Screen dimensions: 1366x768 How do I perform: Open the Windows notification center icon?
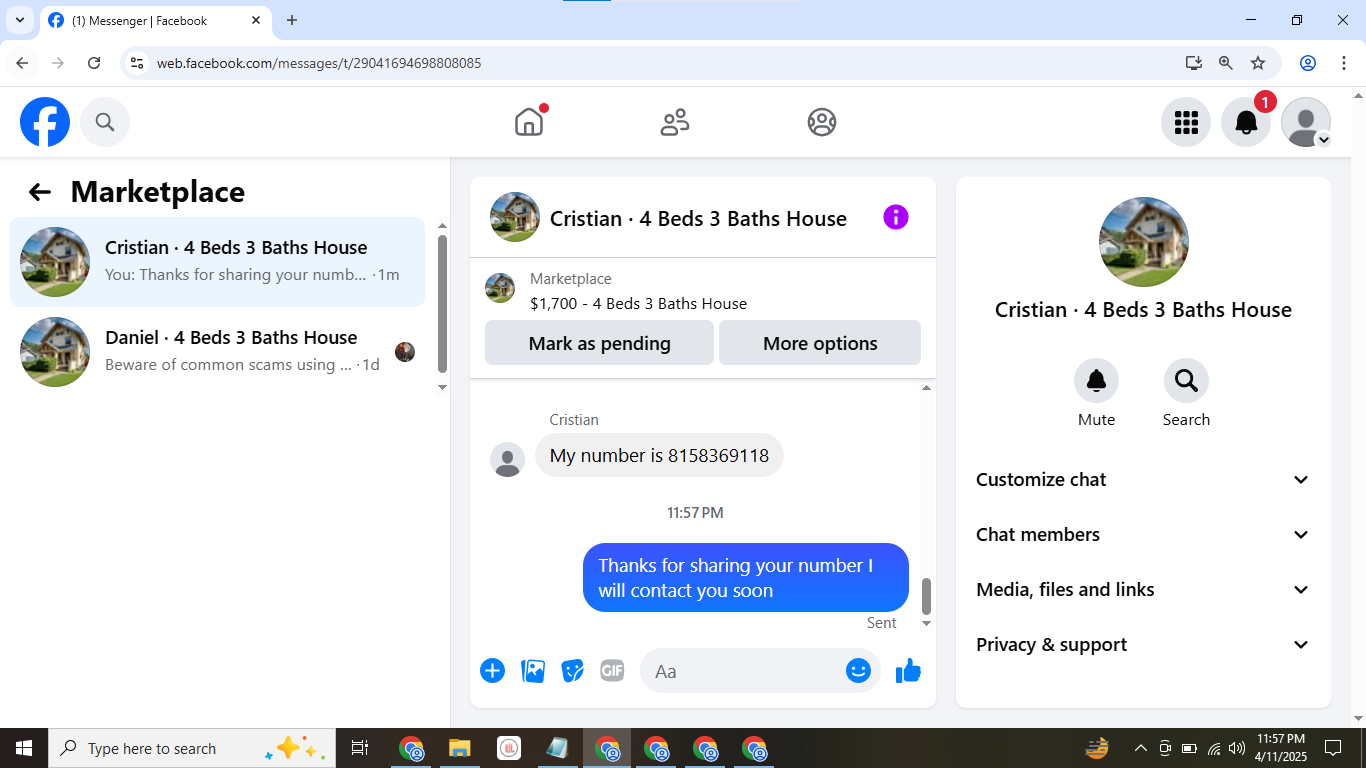click(1332, 748)
